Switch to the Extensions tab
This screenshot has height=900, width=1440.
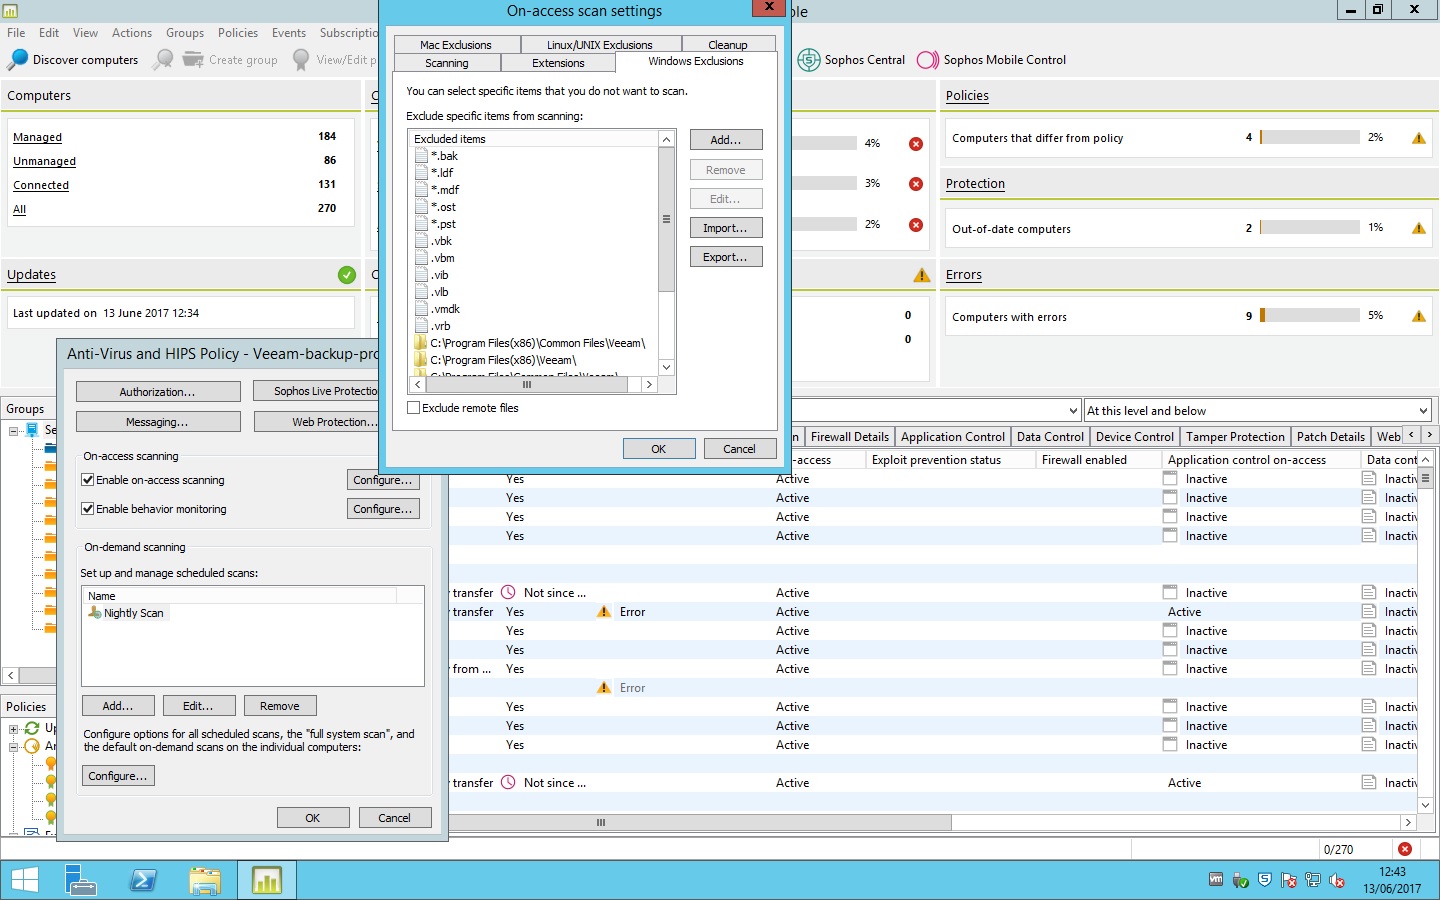558,63
